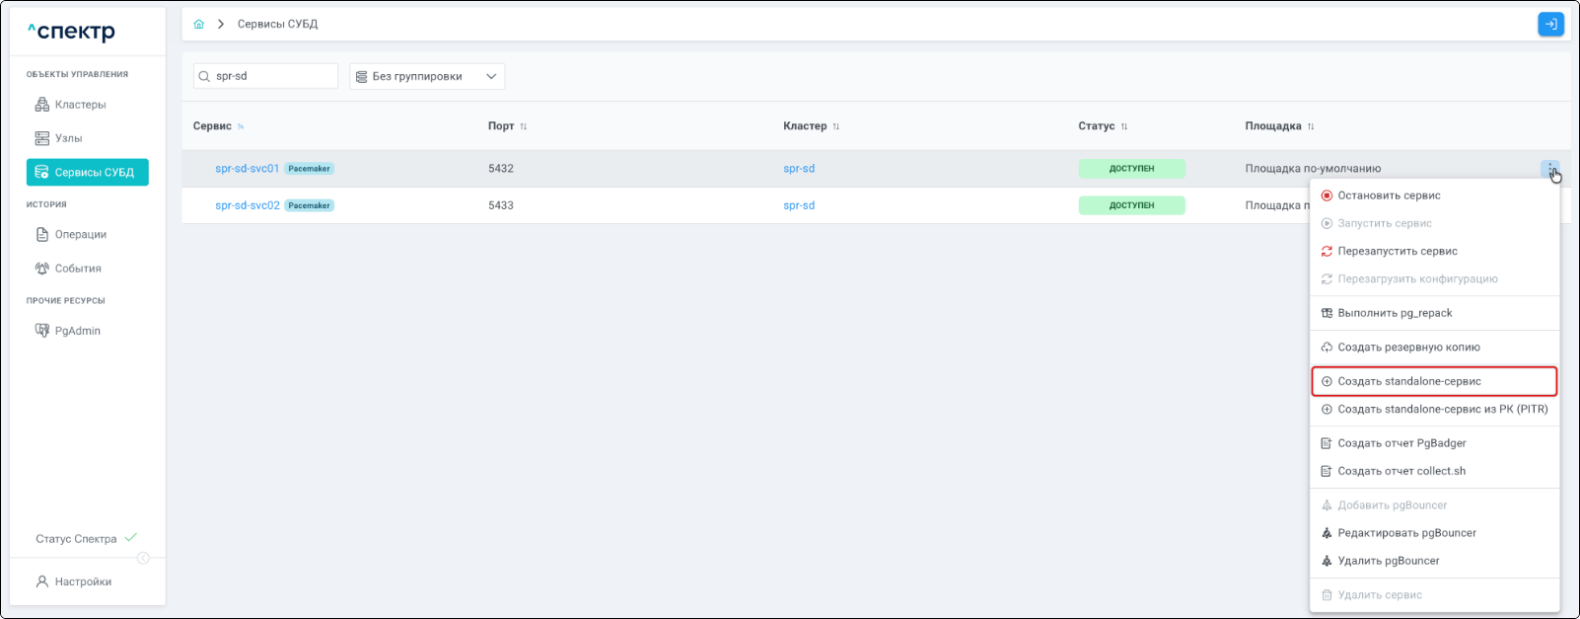
Task: Choose Остановить сервис from the menu
Action: [1388, 196]
